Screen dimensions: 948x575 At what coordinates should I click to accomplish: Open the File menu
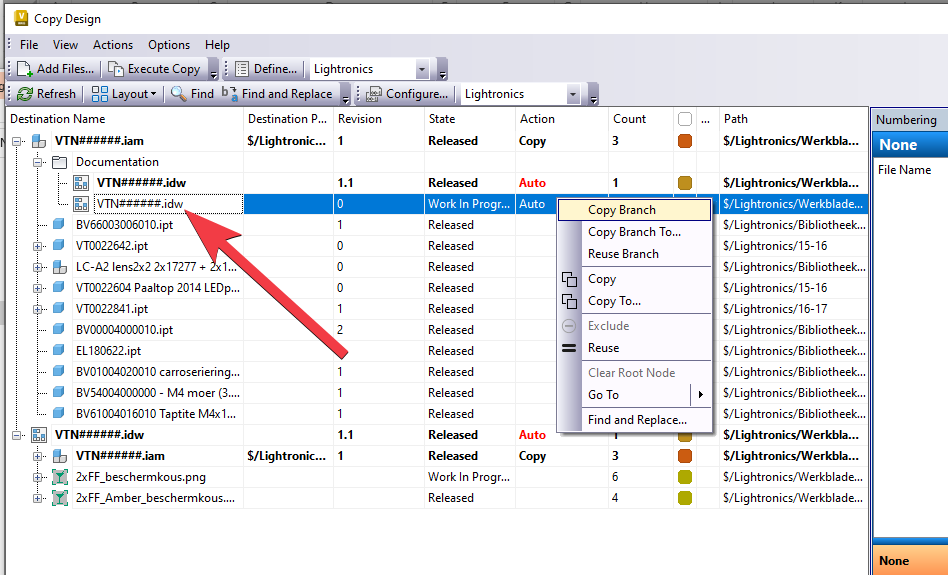coord(28,45)
